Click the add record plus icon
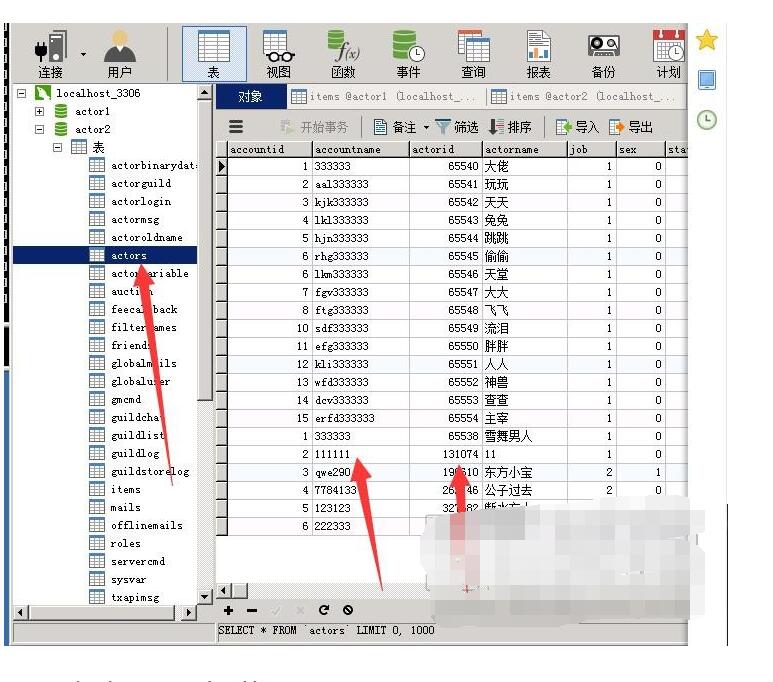Image resolution: width=773 pixels, height=682 pixels. (x=228, y=610)
